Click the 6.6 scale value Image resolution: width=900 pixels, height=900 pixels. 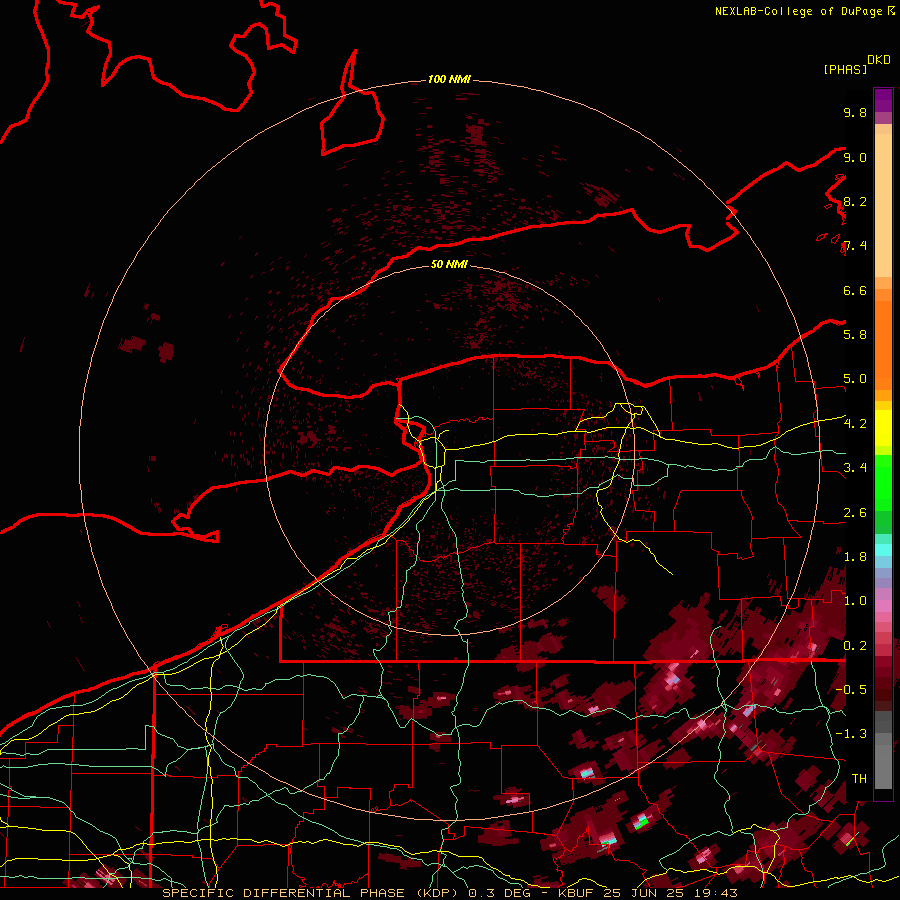(x=855, y=290)
